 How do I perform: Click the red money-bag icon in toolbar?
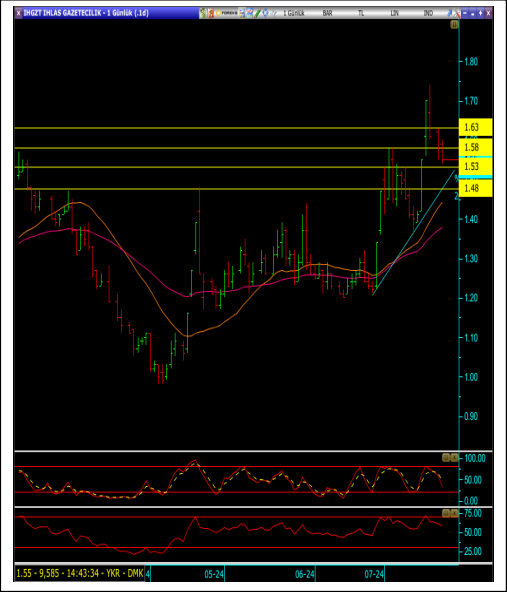coord(211,13)
